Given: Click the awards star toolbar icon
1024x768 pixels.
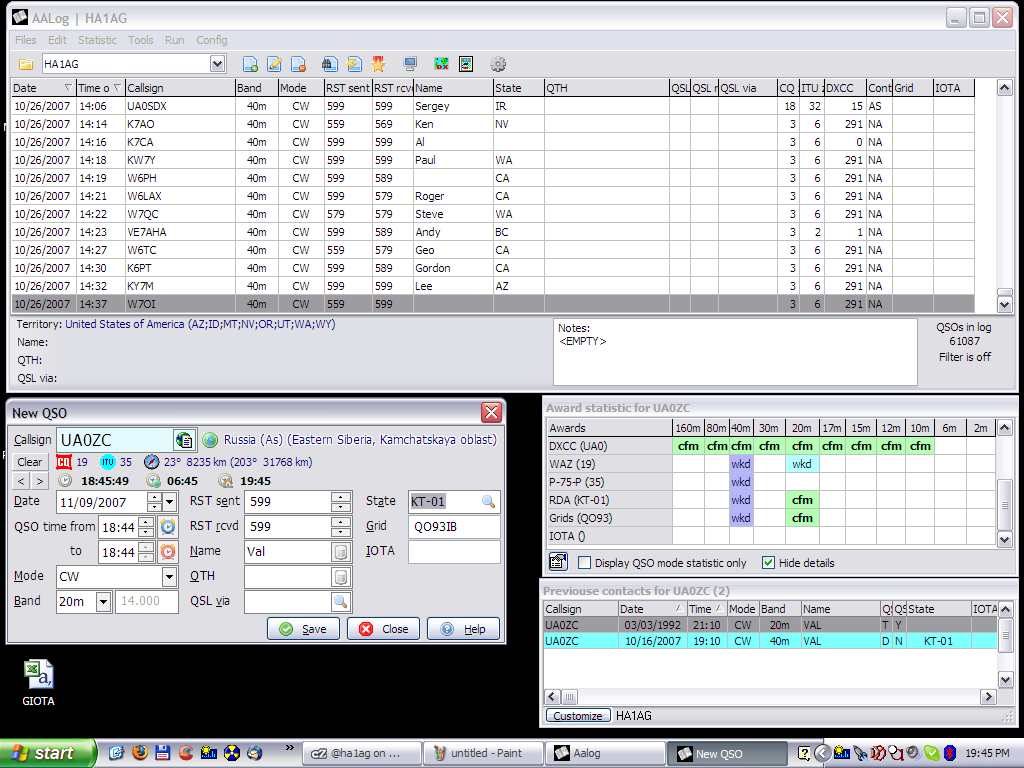Looking at the screenshot, I should coord(378,65).
